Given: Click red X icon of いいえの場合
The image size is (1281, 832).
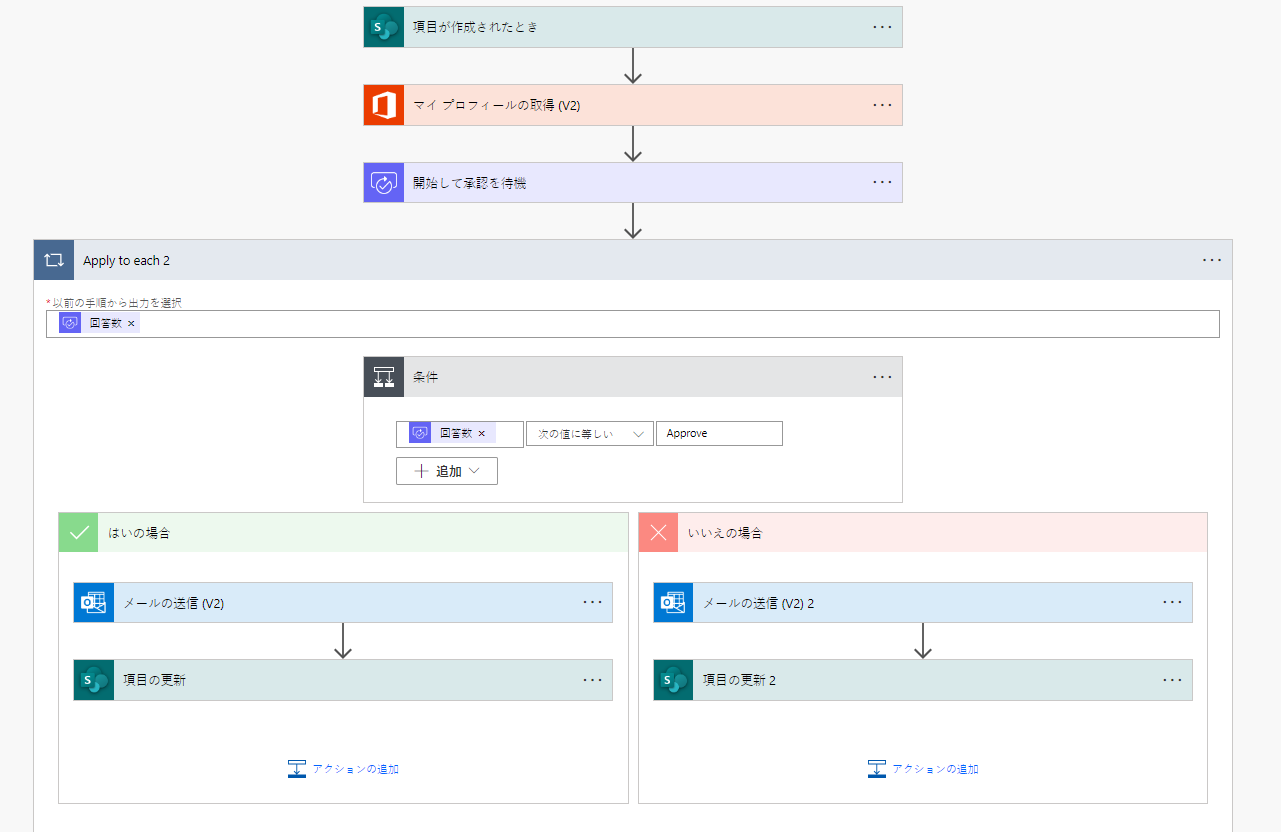Looking at the screenshot, I should (x=658, y=533).
